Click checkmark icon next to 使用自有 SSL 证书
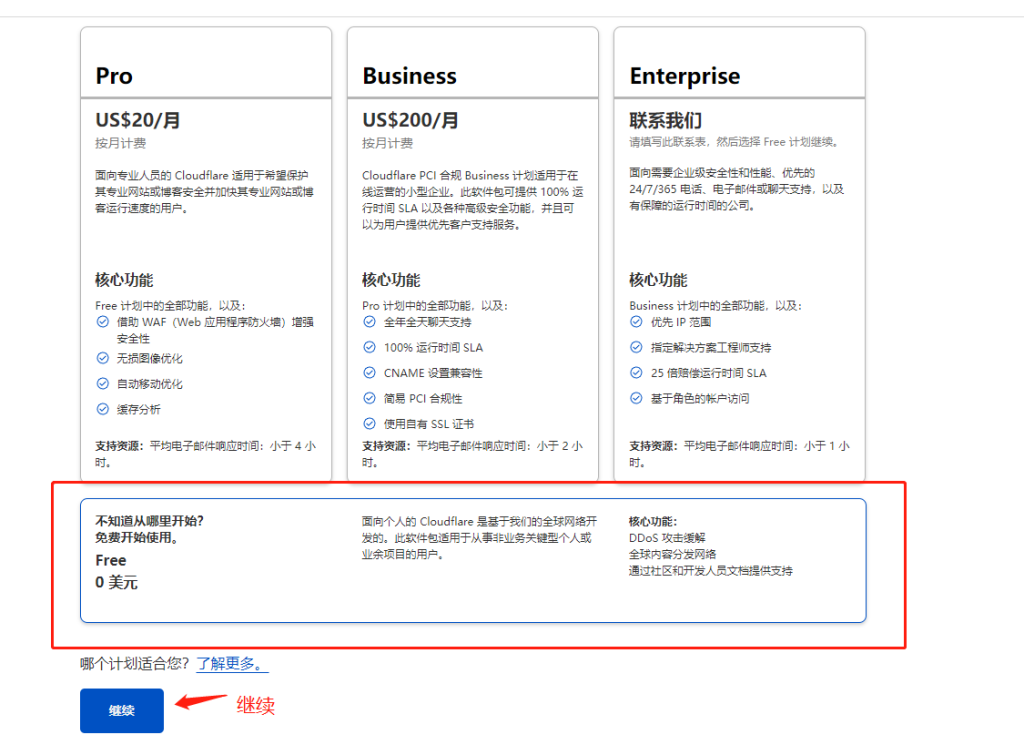 [x=370, y=423]
